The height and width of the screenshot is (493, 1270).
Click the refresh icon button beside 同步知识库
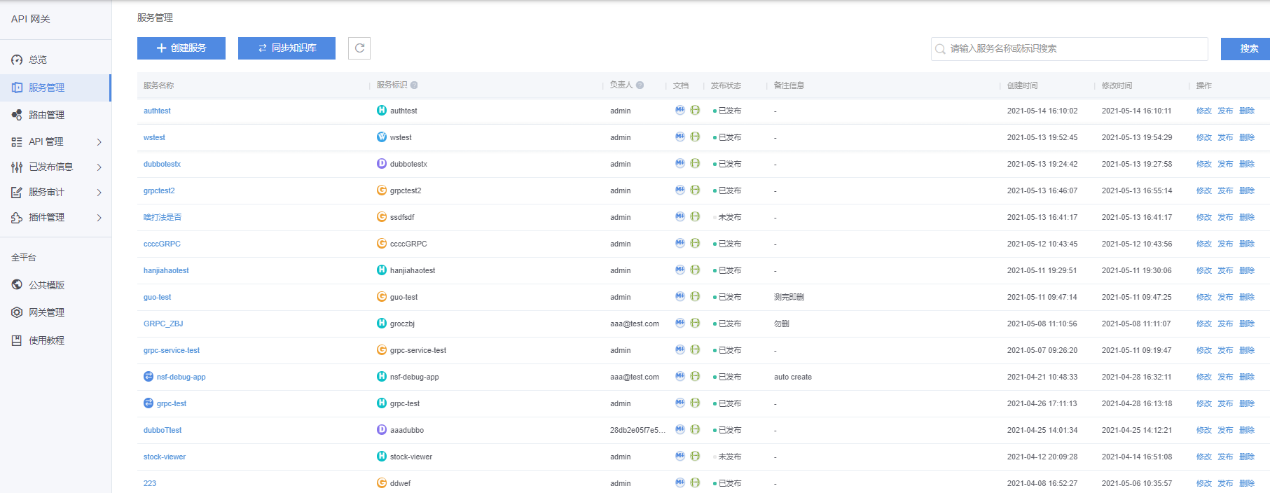tap(360, 48)
